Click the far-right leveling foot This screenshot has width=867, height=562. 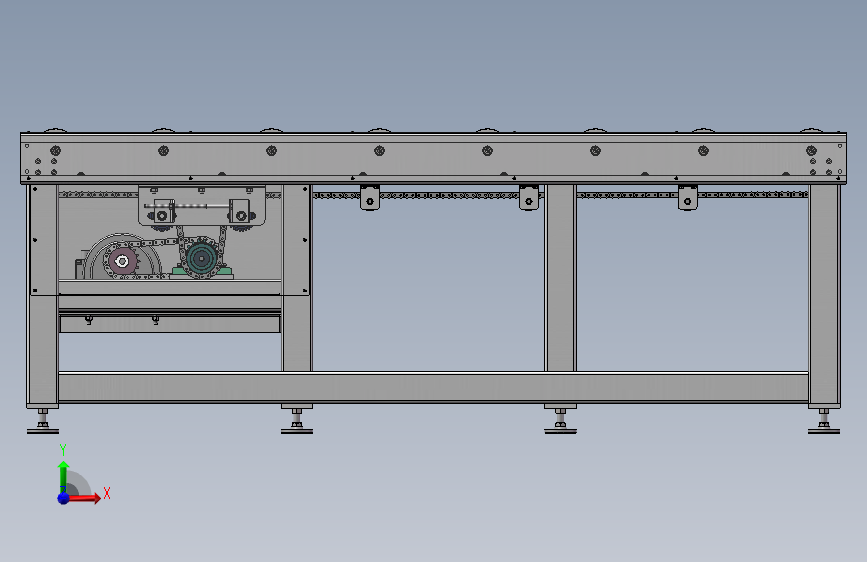tap(824, 422)
